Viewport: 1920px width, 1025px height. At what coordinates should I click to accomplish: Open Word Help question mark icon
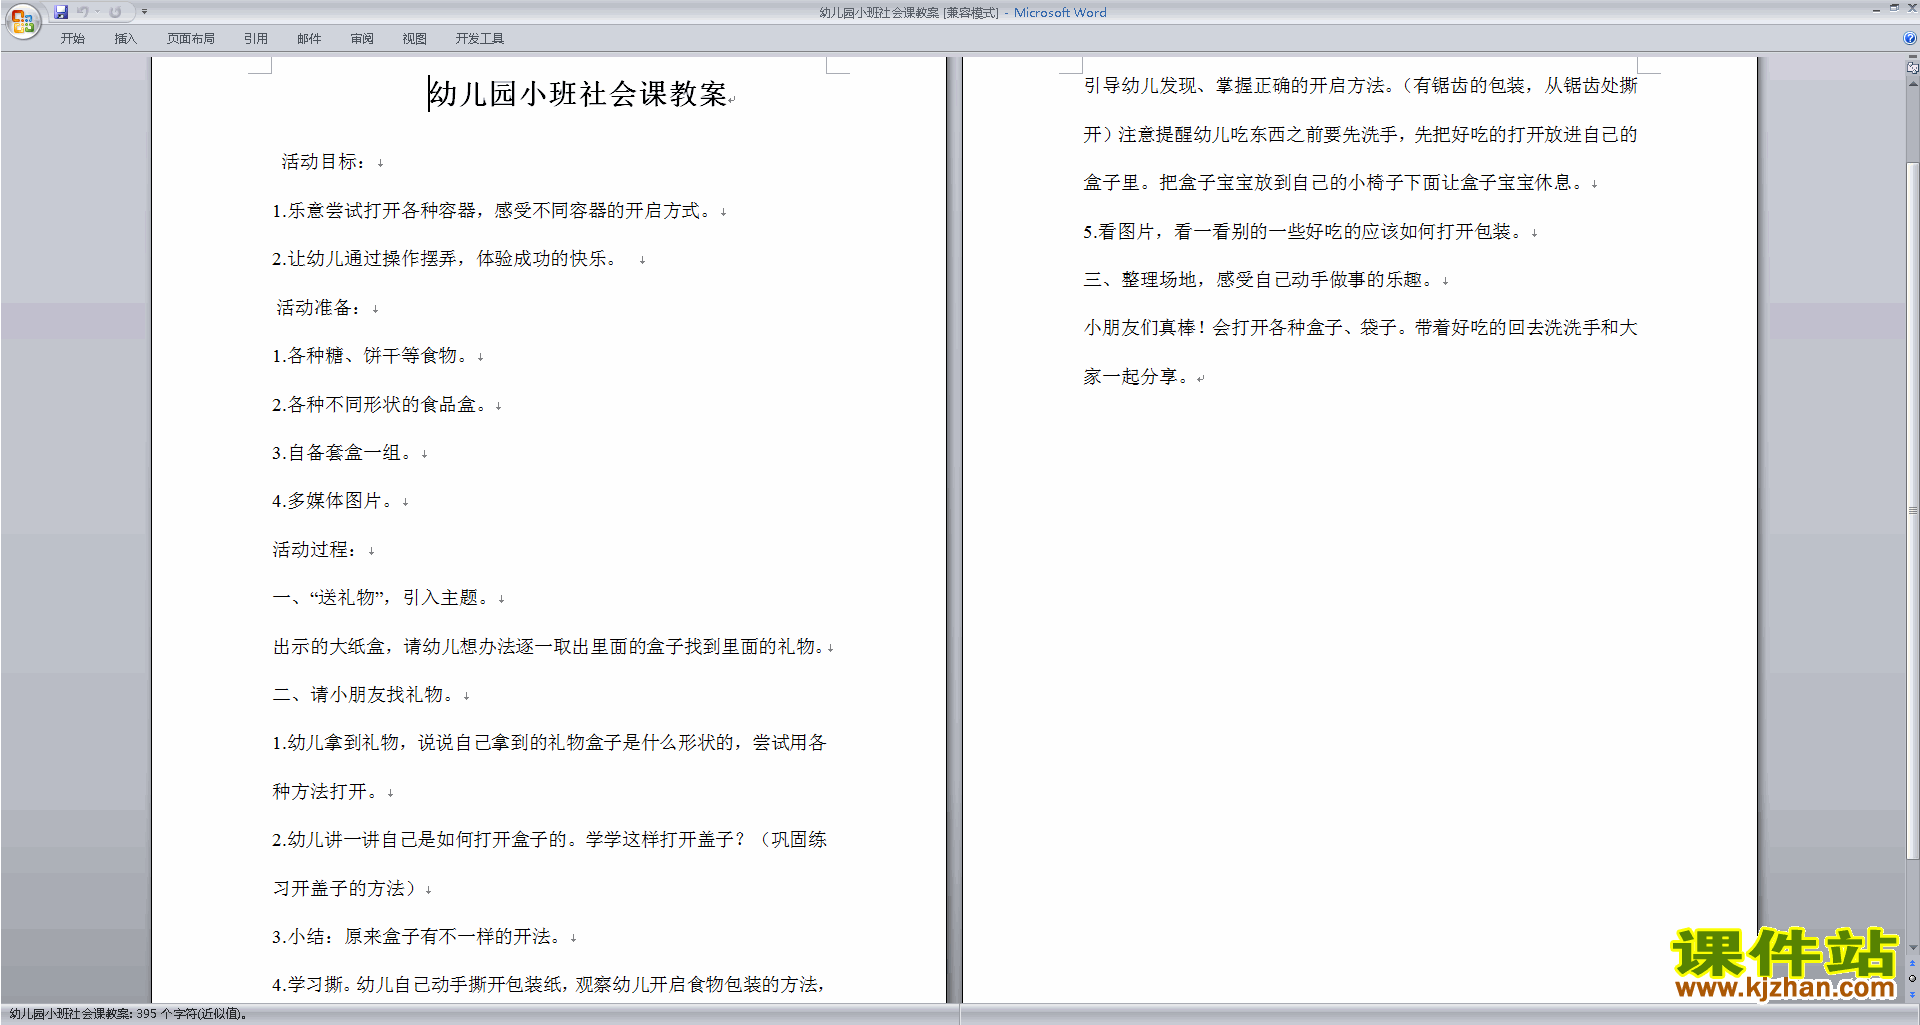pos(1910,39)
